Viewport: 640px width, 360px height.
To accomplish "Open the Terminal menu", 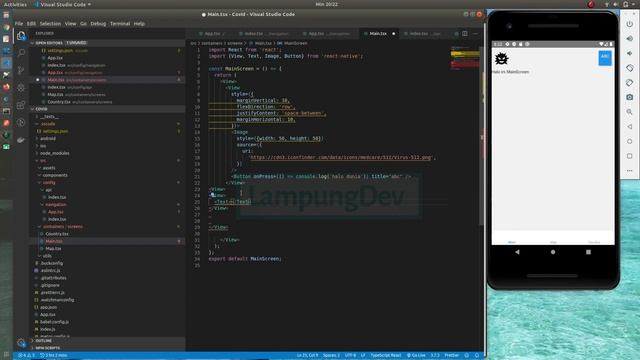I will [x=120, y=24].
